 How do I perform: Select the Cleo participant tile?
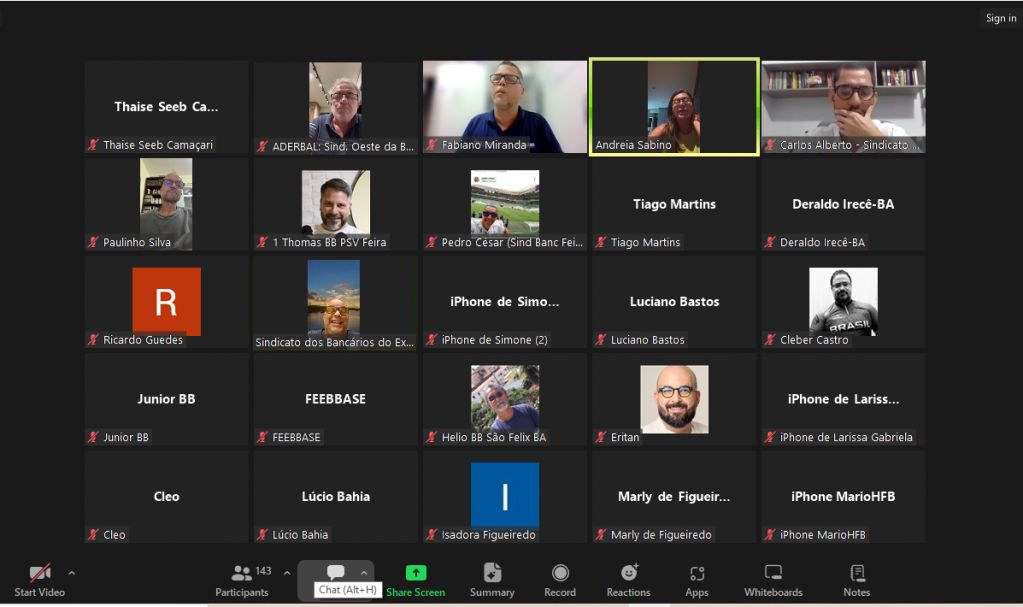pos(166,497)
